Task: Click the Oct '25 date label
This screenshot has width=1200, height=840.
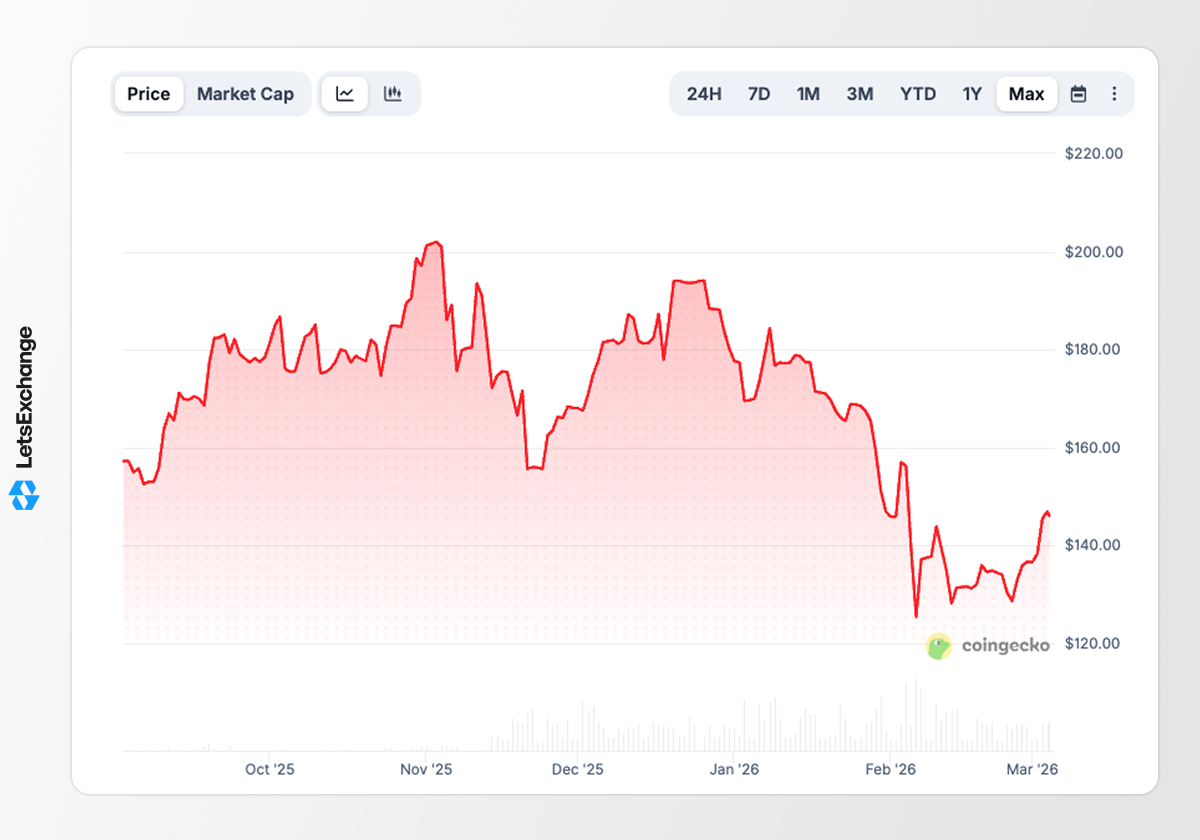Action: click(x=270, y=769)
